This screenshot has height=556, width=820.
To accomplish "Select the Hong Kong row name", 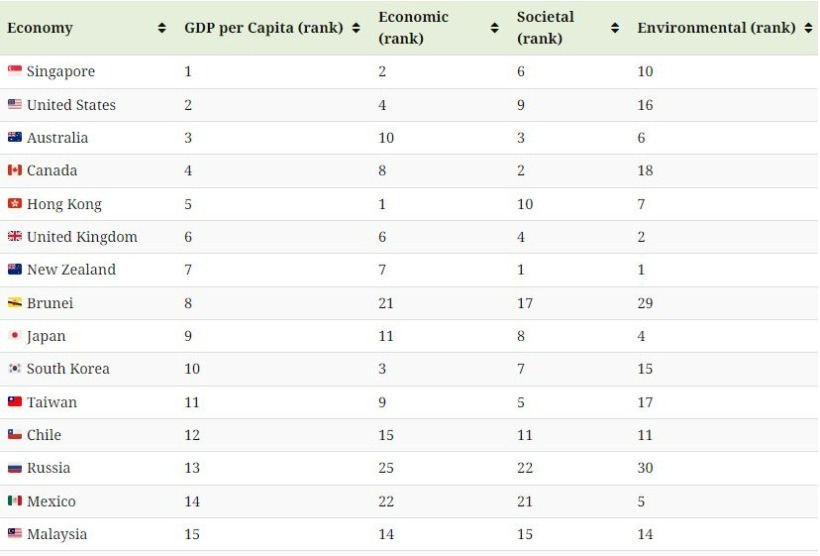I will tap(64, 204).
